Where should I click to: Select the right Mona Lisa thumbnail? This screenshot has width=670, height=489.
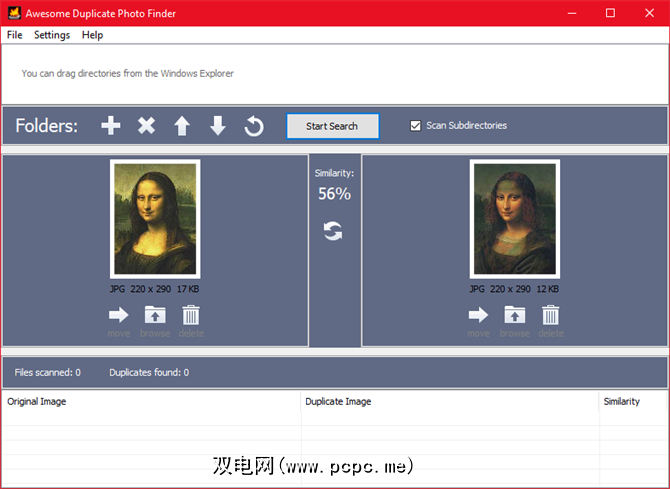[x=515, y=219]
